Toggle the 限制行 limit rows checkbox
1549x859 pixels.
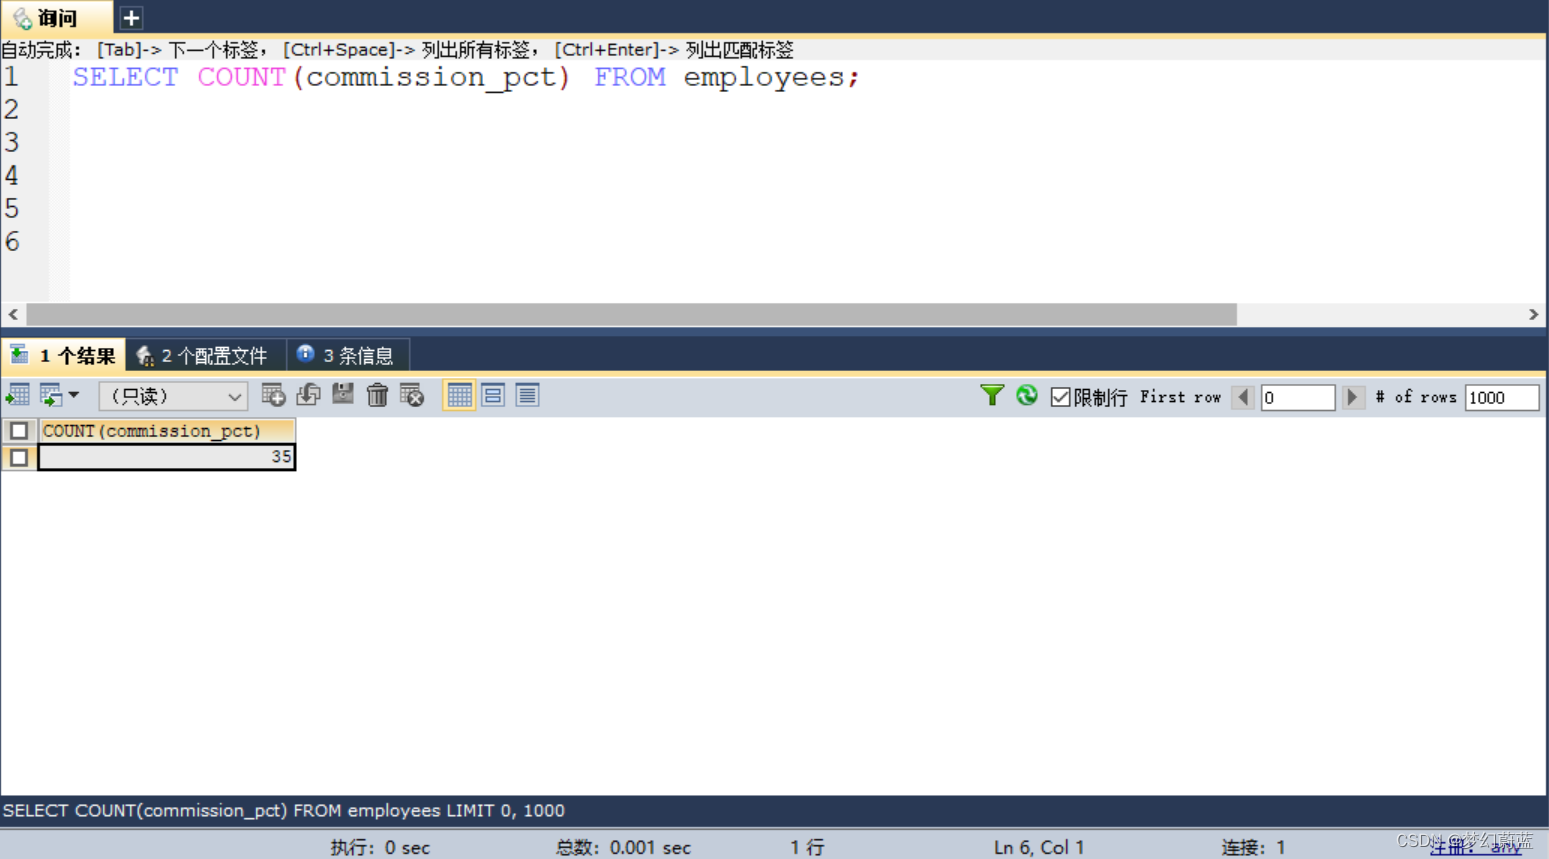click(1061, 397)
